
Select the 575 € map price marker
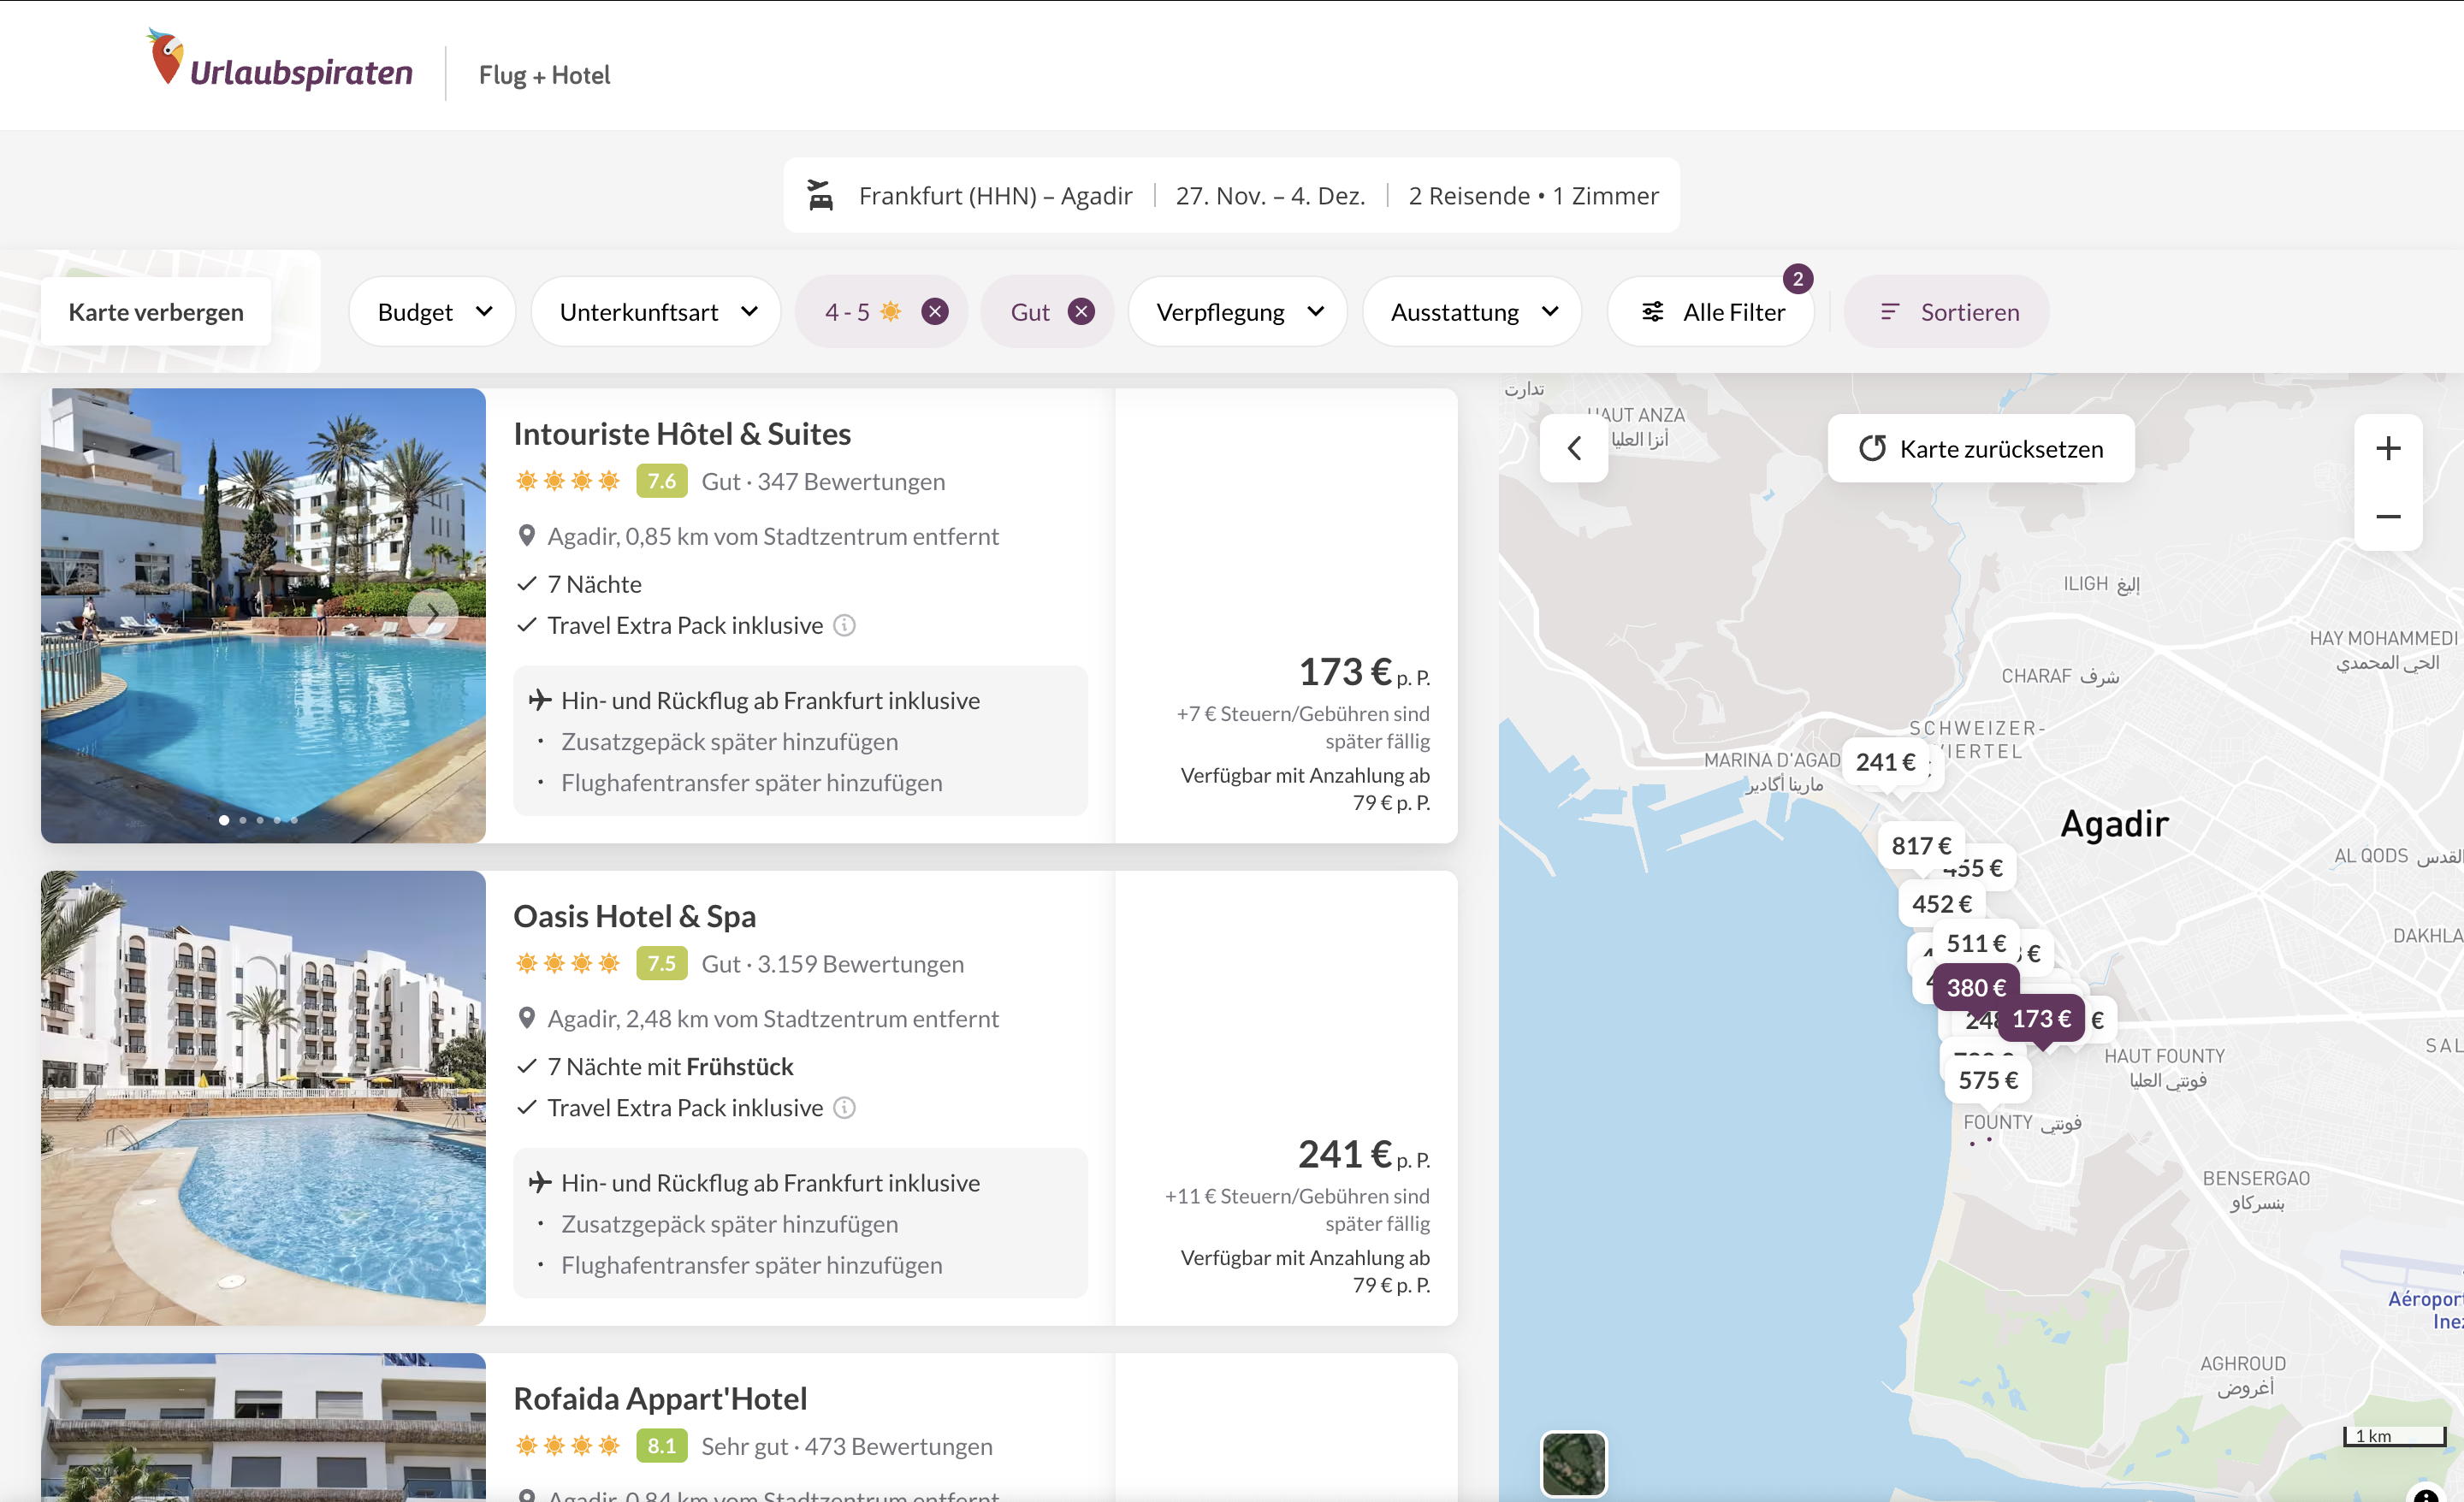coord(1987,1080)
